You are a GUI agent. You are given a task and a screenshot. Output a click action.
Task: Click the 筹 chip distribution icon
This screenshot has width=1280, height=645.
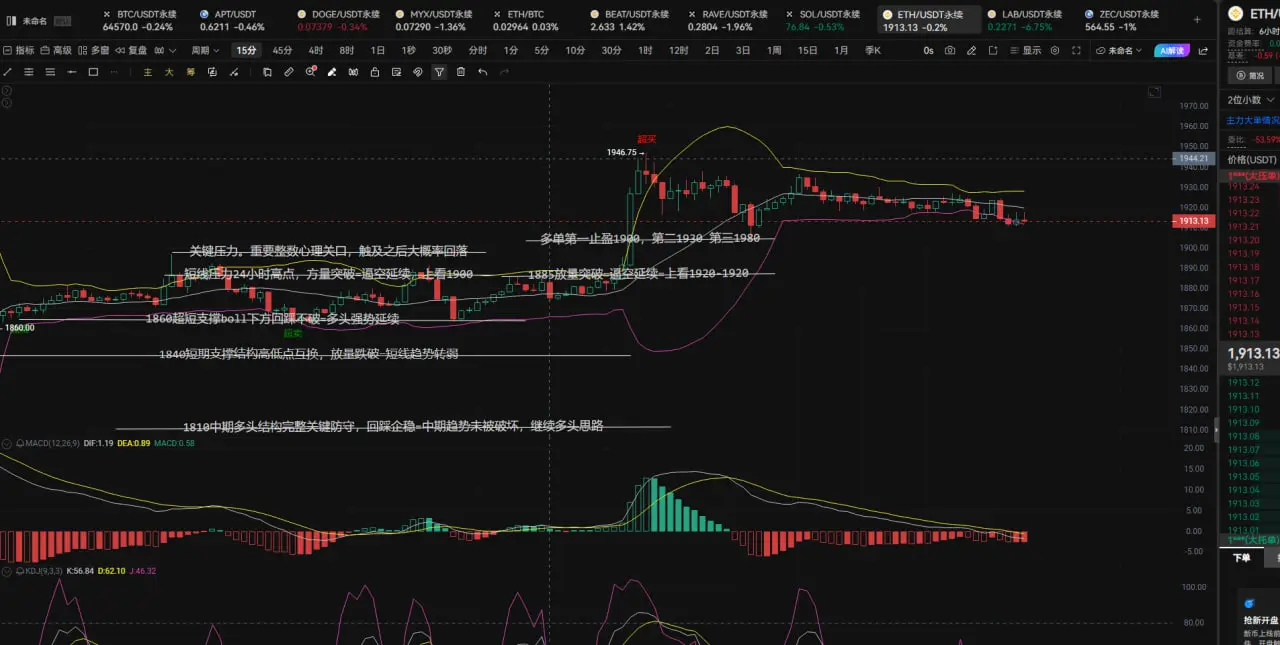190,72
